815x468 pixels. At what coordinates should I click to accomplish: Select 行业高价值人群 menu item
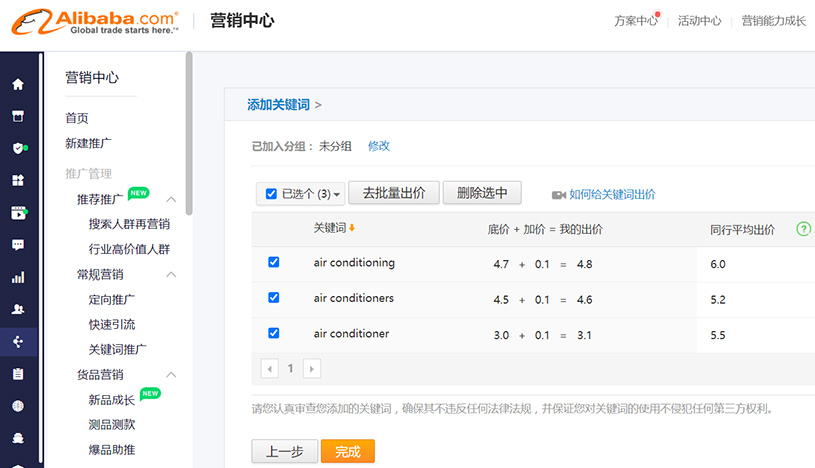coord(129,249)
